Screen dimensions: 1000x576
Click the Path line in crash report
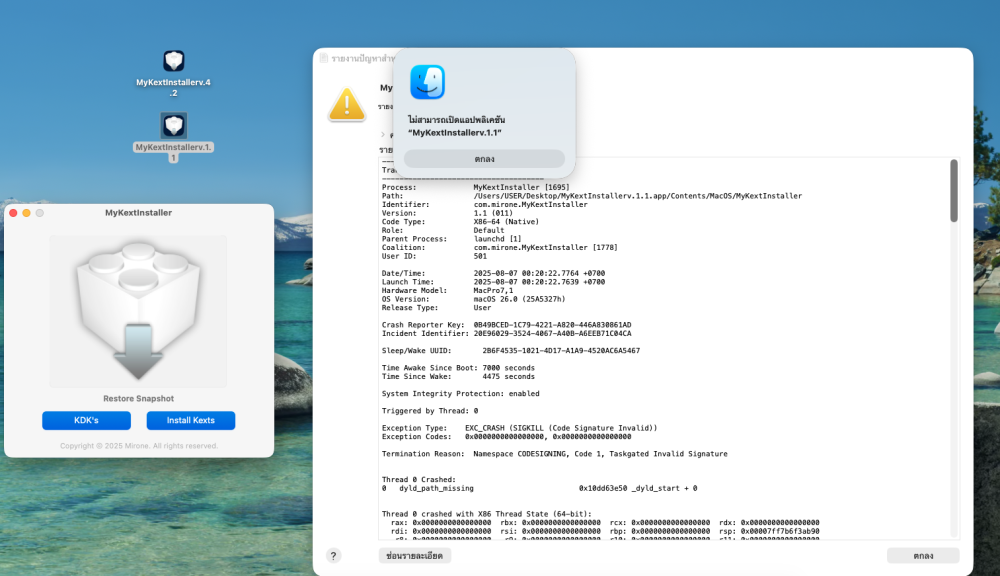click(592, 196)
